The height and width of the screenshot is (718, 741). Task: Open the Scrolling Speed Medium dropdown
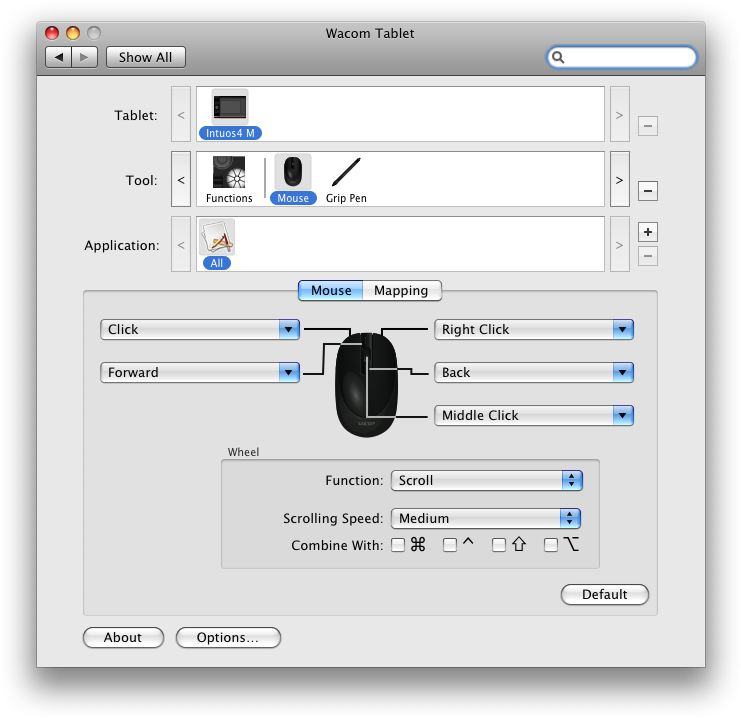486,518
